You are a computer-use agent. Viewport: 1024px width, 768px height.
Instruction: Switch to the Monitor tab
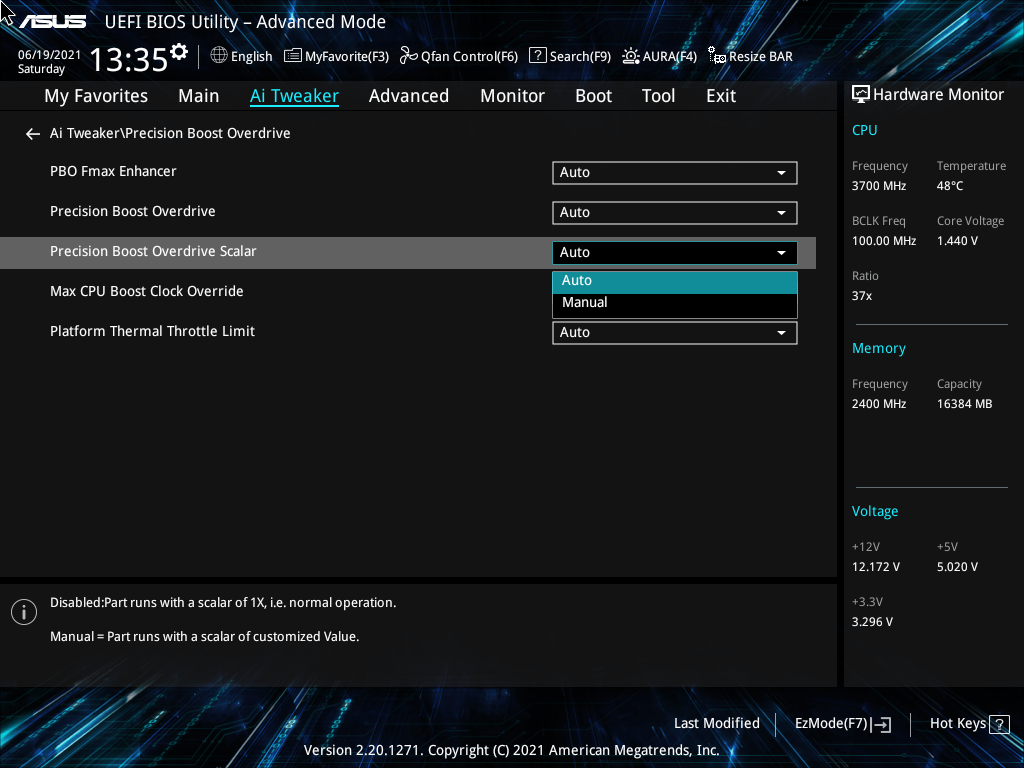(512, 95)
